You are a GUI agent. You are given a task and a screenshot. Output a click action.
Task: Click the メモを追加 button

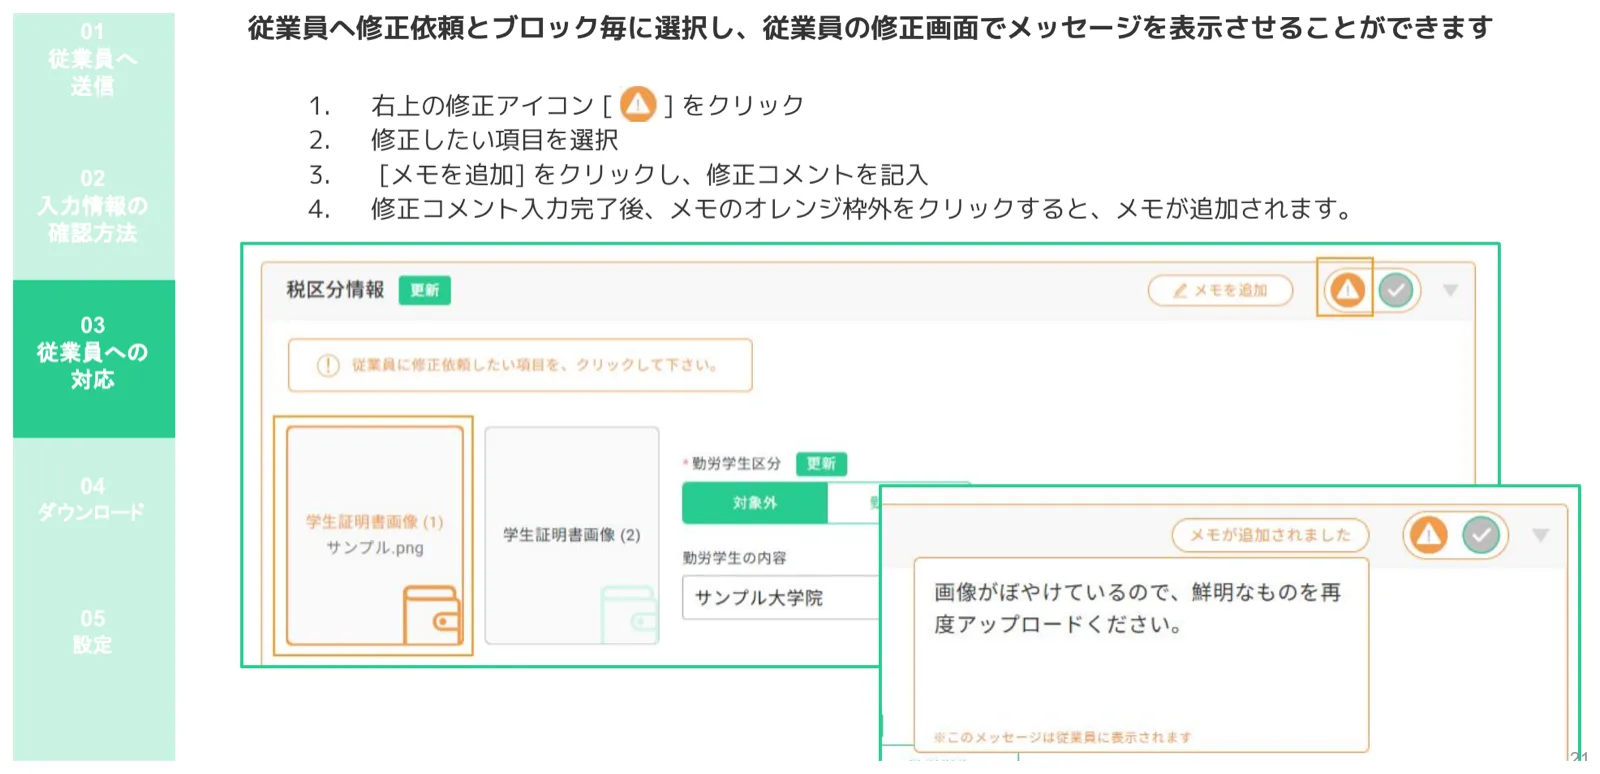pyautogui.click(x=1220, y=291)
